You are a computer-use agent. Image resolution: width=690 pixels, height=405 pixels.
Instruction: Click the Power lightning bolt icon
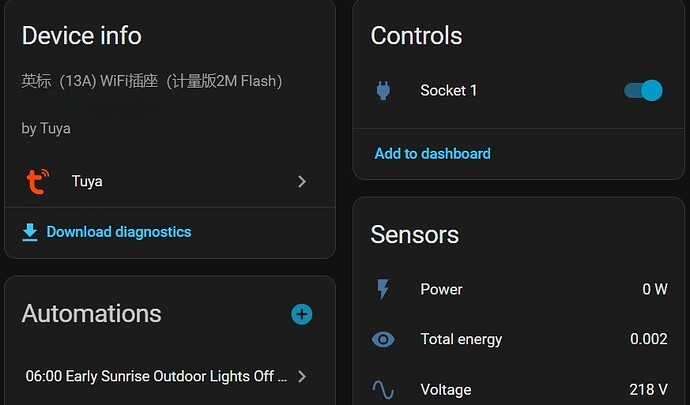click(382, 290)
